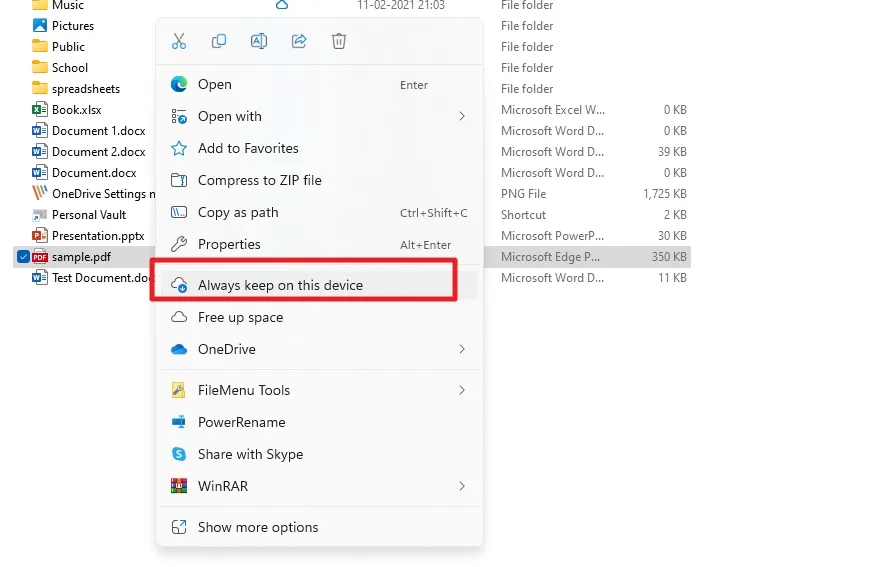The height and width of the screenshot is (567, 876).
Task: Select Add to Favorites
Action: (319, 148)
